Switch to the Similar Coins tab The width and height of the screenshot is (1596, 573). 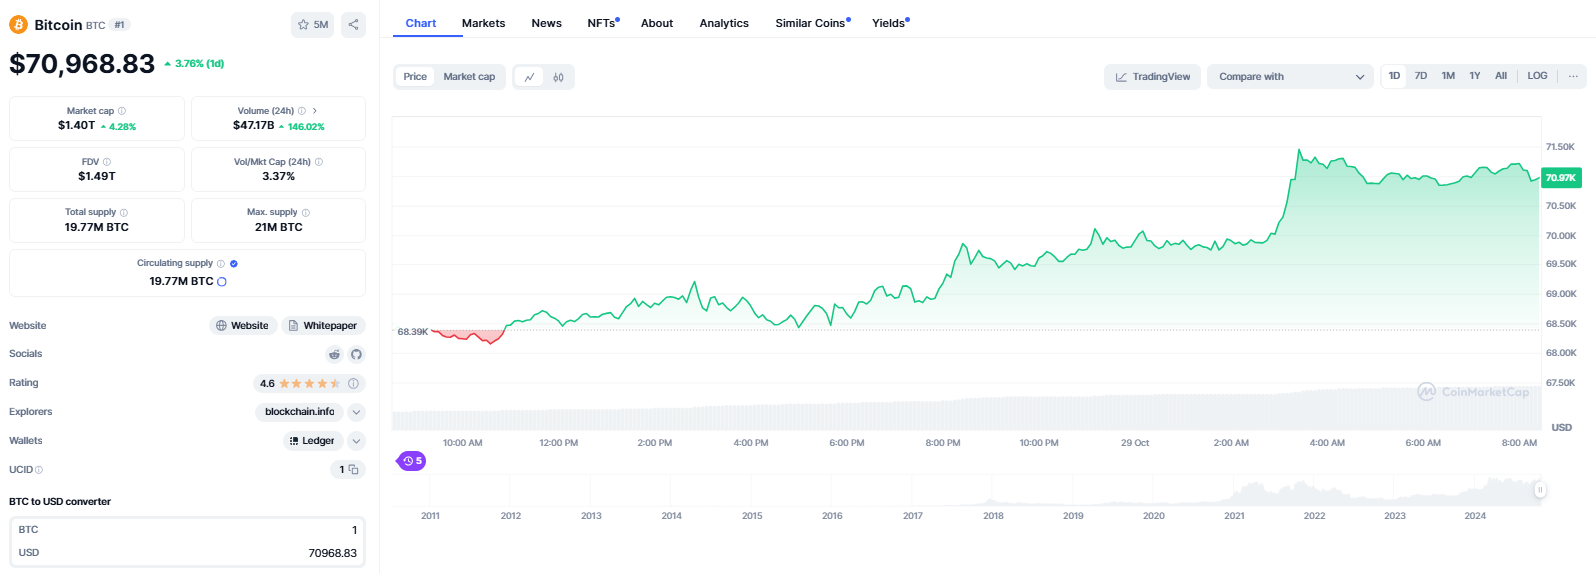812,23
